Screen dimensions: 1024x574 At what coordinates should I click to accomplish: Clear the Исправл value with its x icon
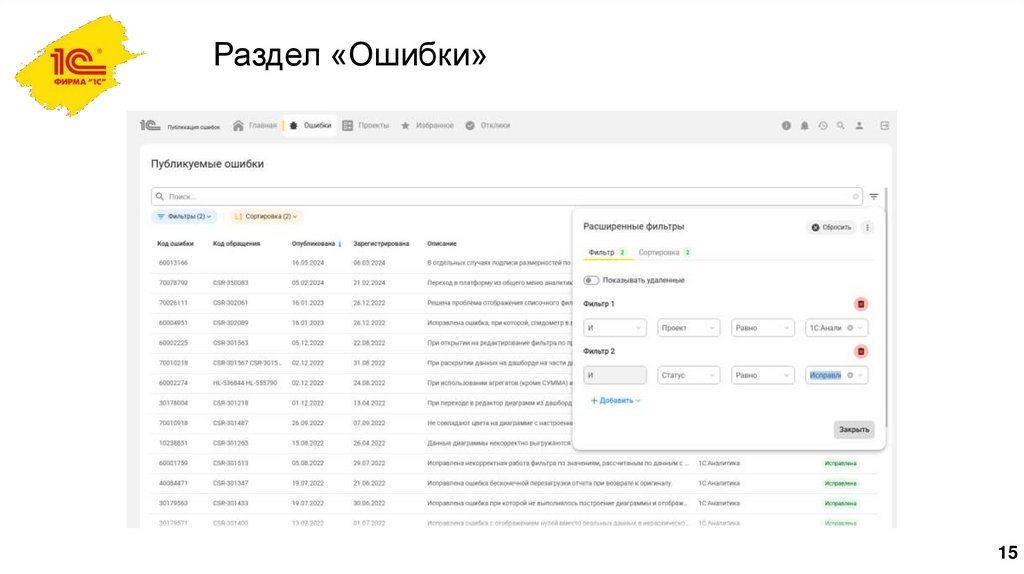tap(850, 375)
